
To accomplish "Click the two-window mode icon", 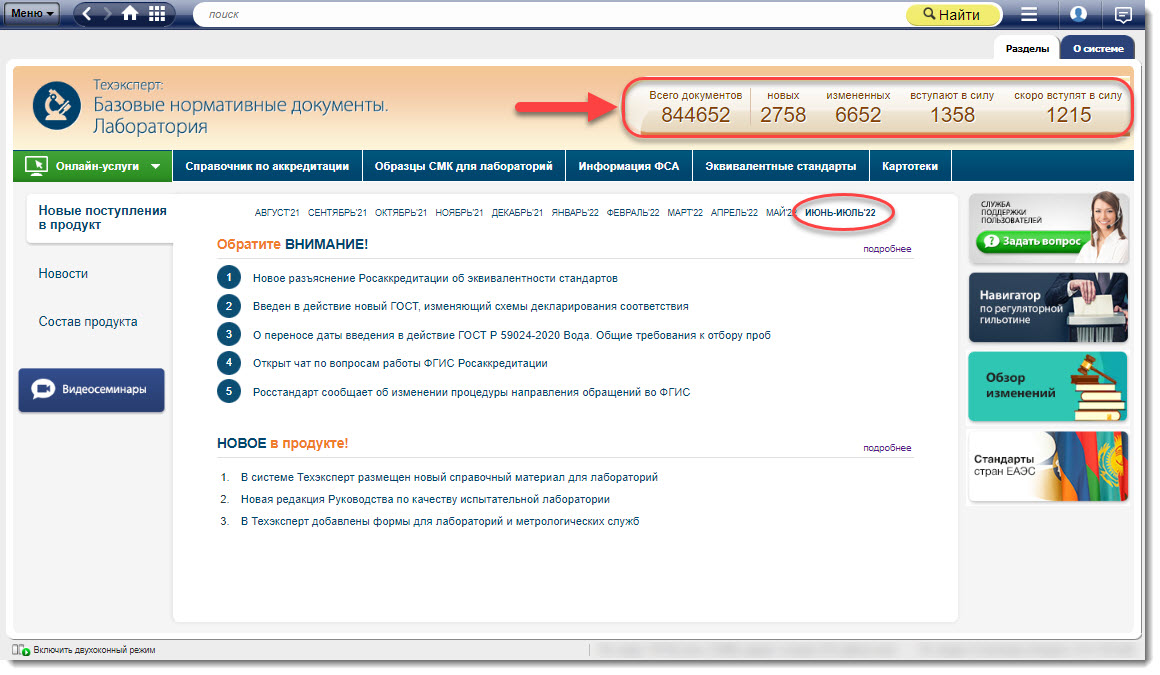I will (21, 650).
